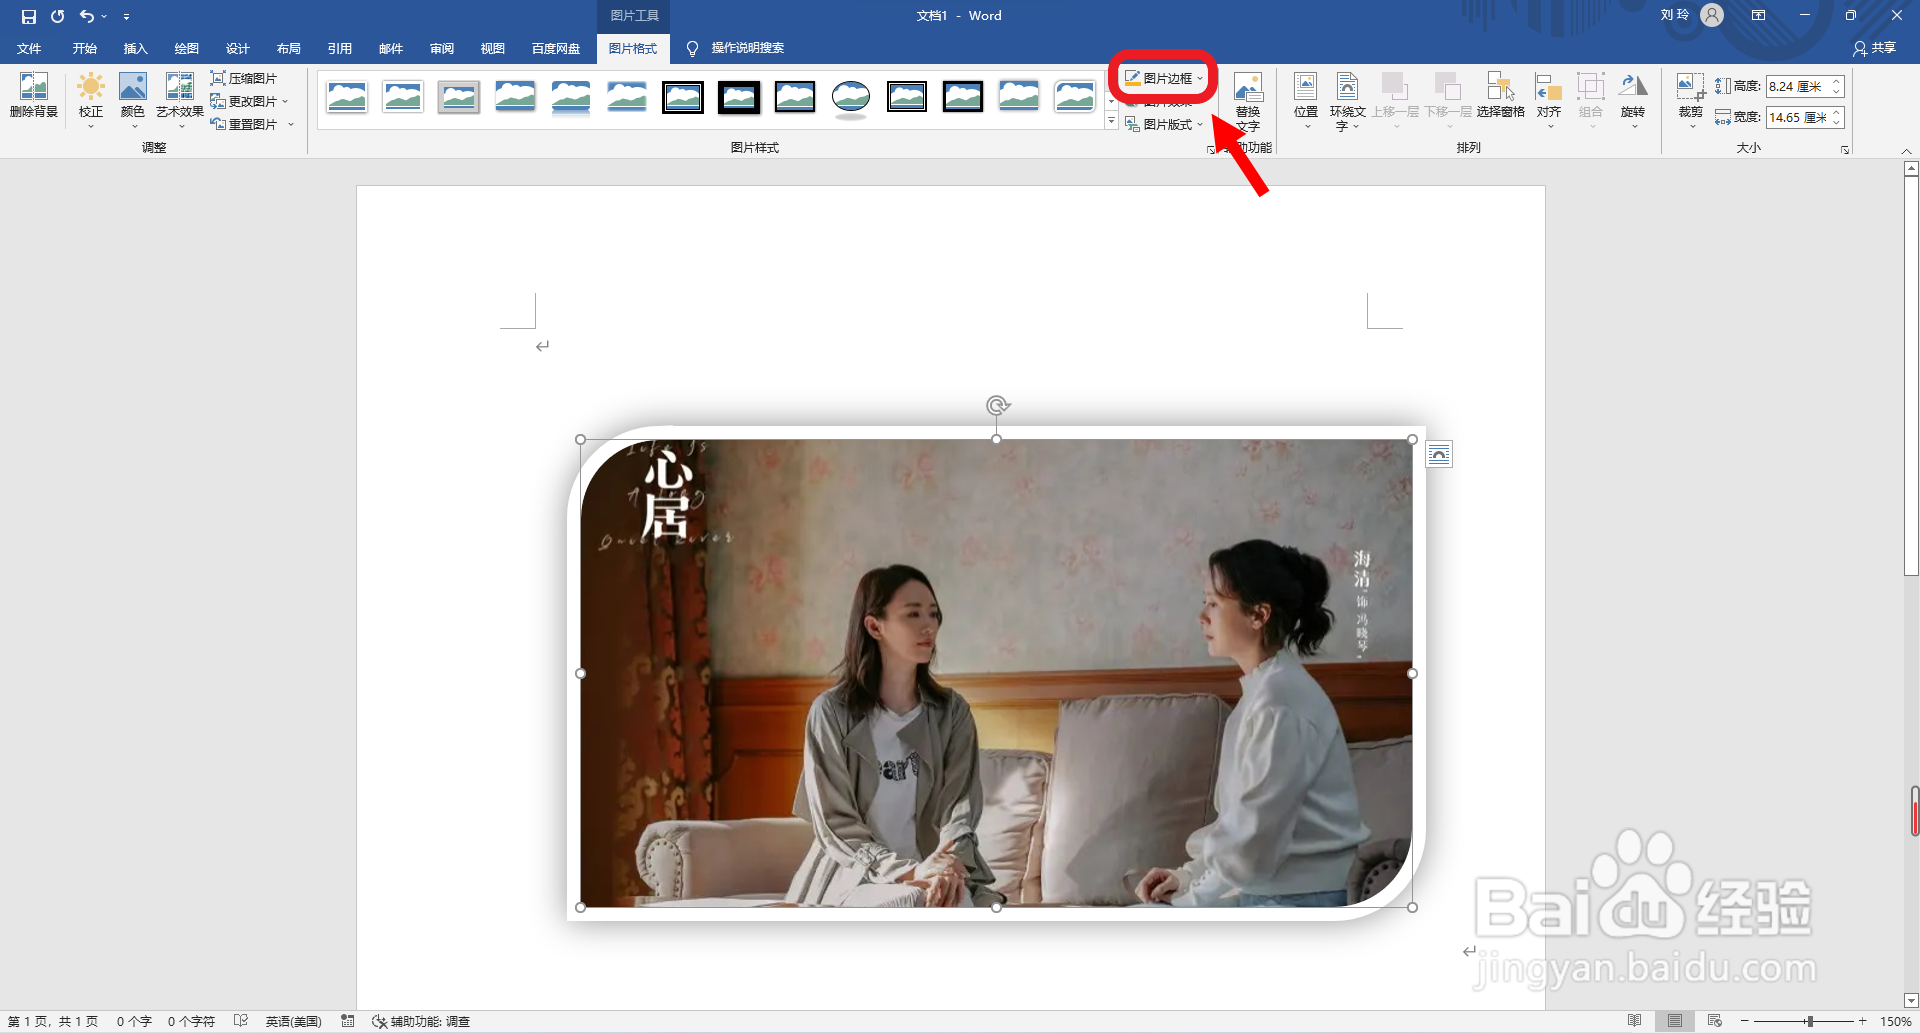Expand the picture styles gallery More arrow
This screenshot has width=1920, height=1033.
(1111, 122)
